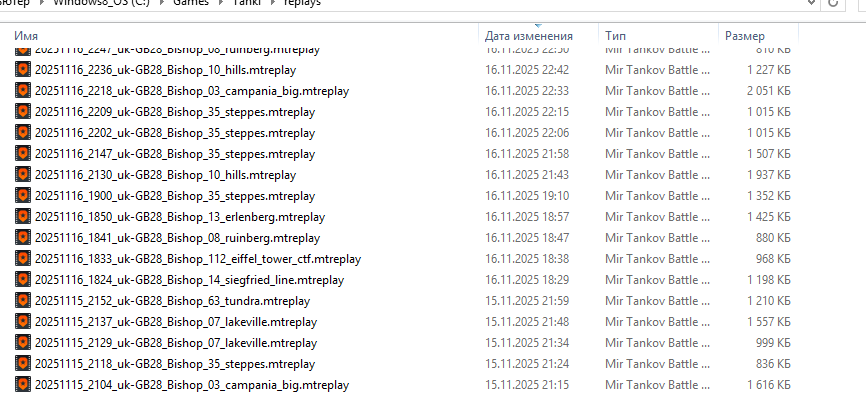Select file 20251116_2130_uk-GB28_Bishop_10_hills.mtreplay

click(x=165, y=175)
